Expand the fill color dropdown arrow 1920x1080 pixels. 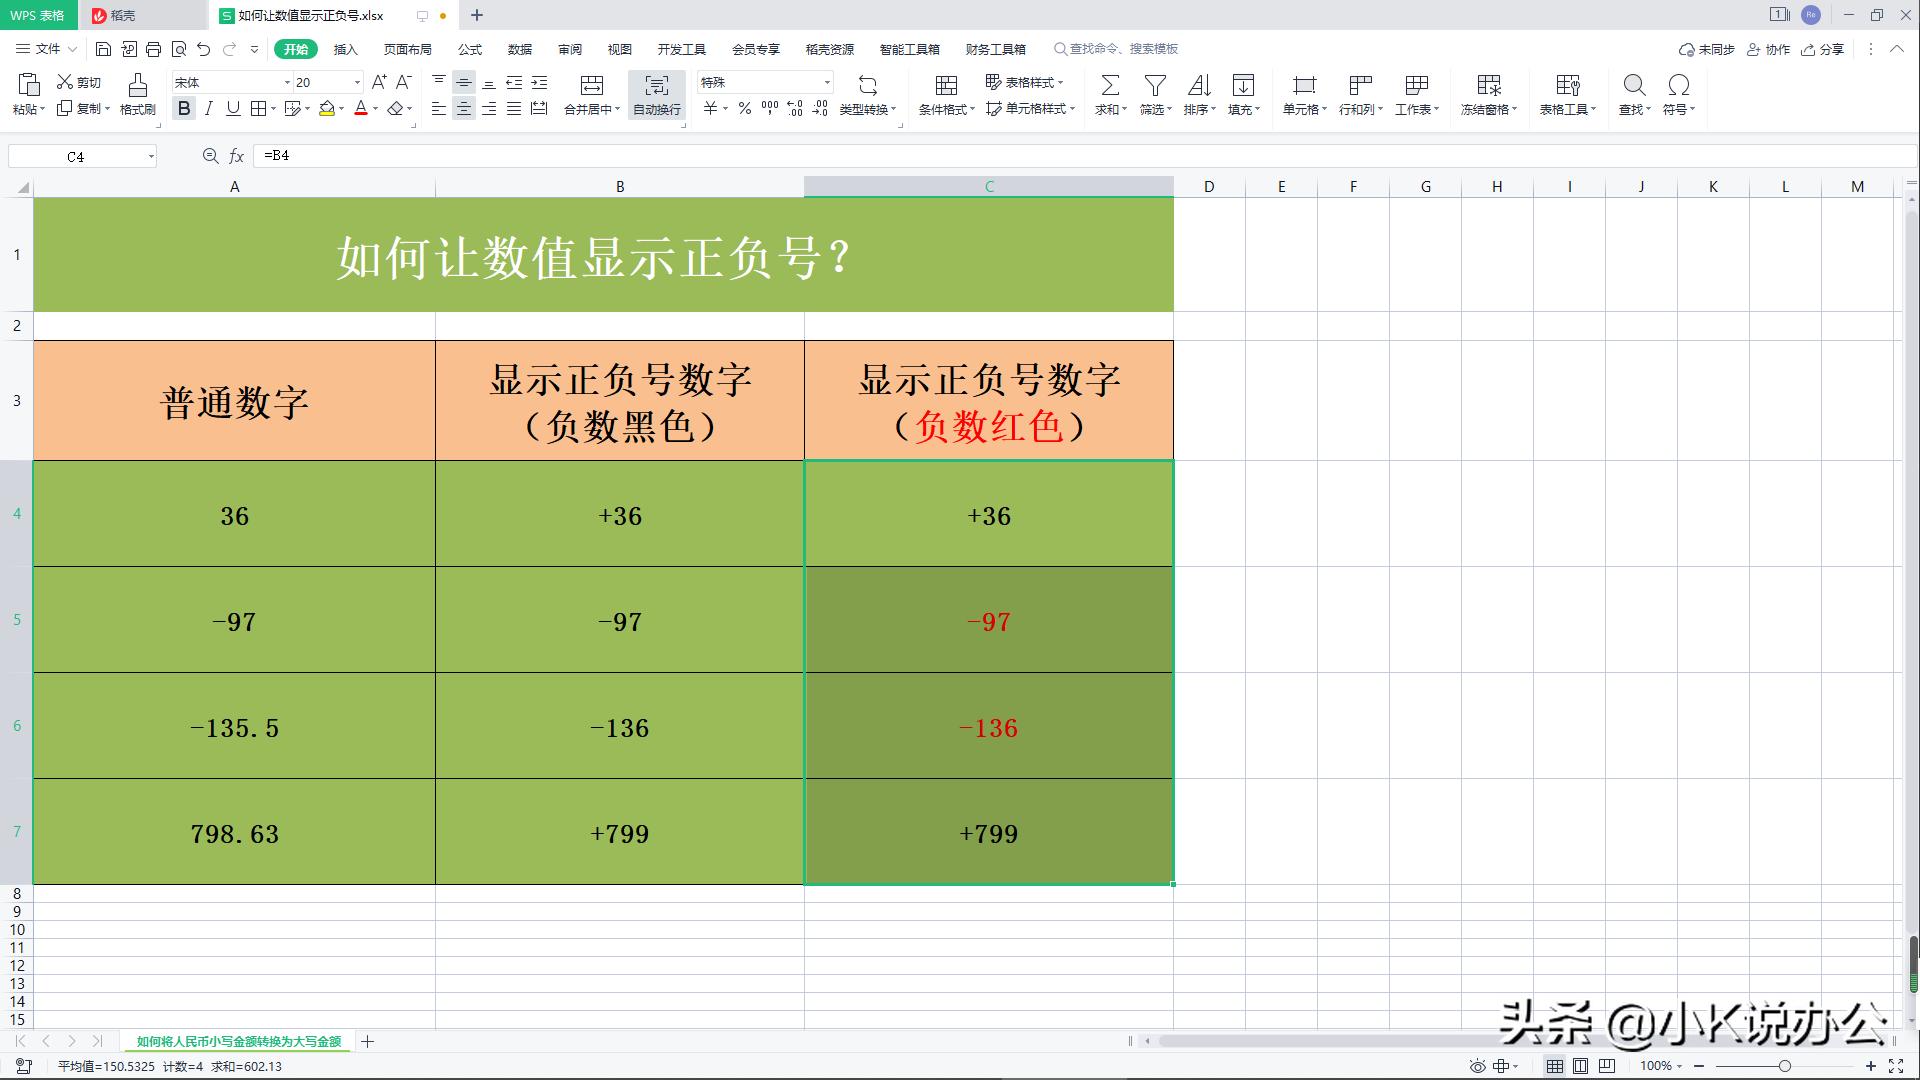(x=340, y=109)
